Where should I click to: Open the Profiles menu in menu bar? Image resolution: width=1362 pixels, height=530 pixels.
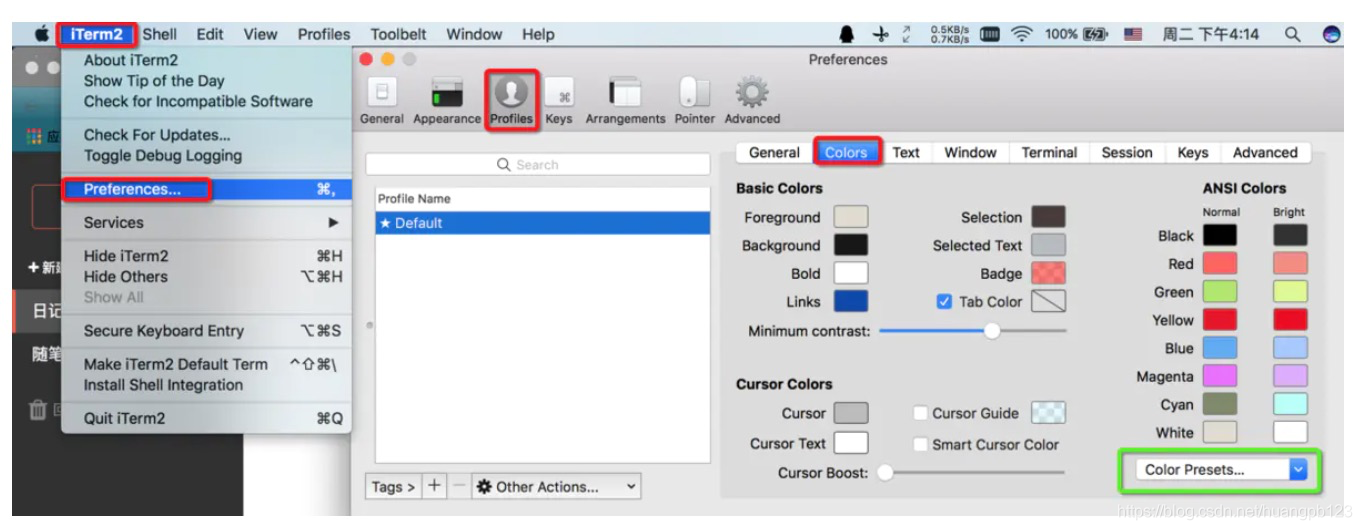(x=324, y=34)
